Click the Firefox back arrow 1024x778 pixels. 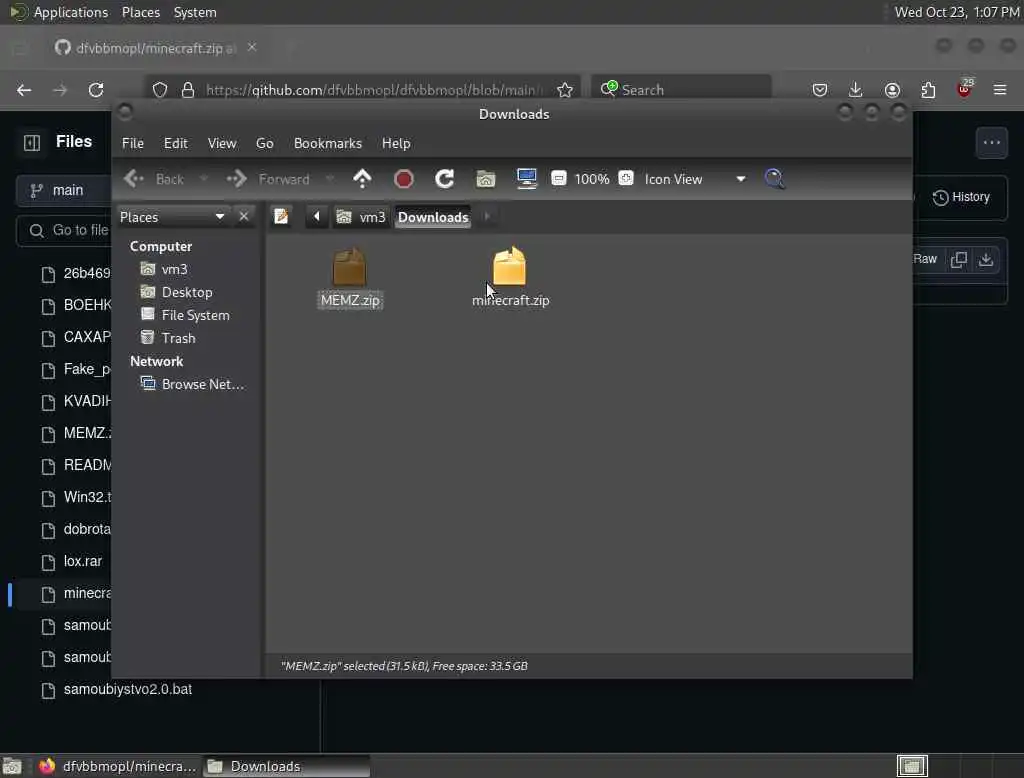[24, 90]
